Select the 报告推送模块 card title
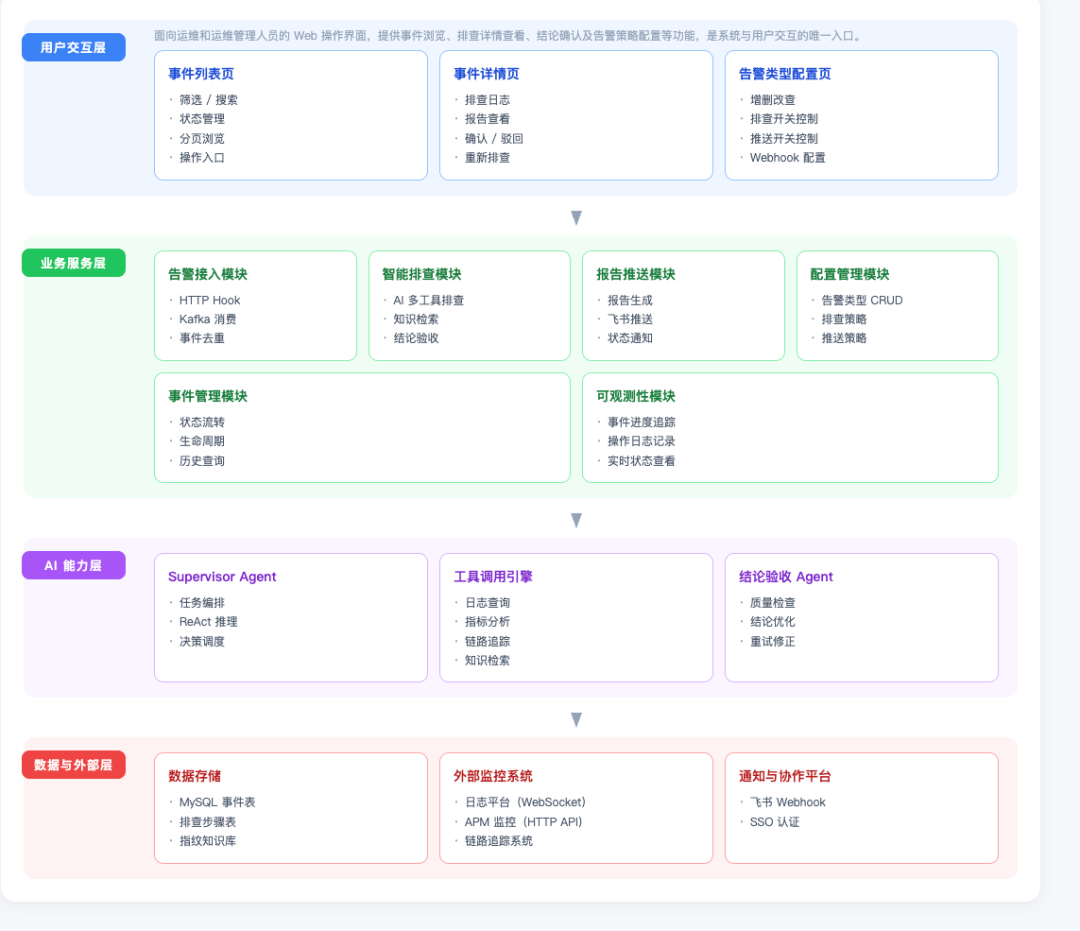Image resolution: width=1080 pixels, height=931 pixels. pos(636,274)
